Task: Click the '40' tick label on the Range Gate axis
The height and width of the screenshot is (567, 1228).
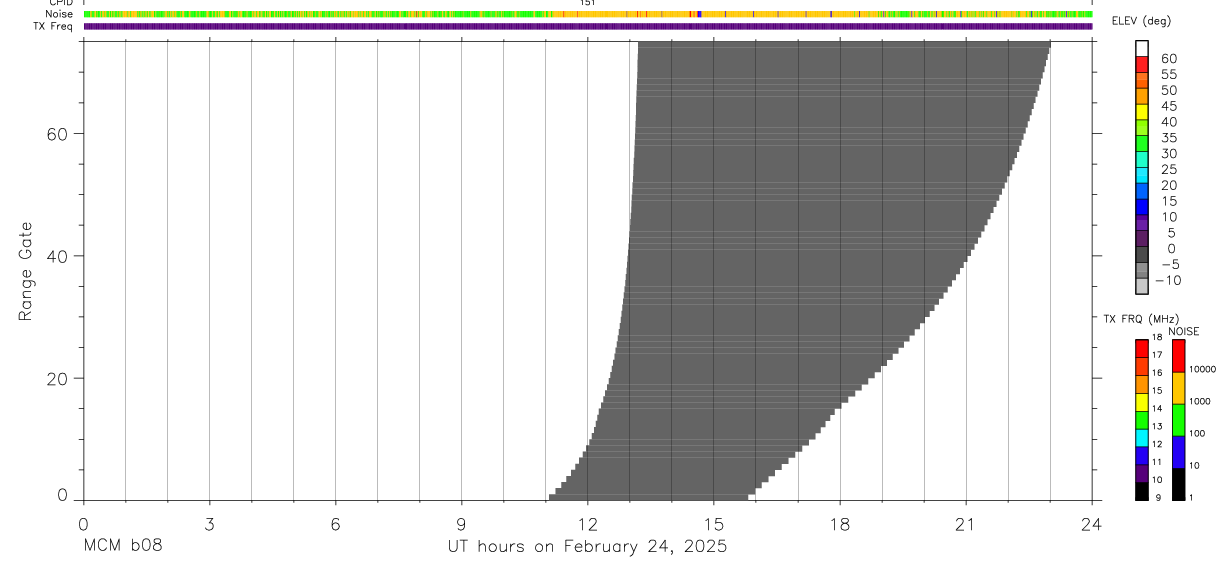Action: coord(57,256)
